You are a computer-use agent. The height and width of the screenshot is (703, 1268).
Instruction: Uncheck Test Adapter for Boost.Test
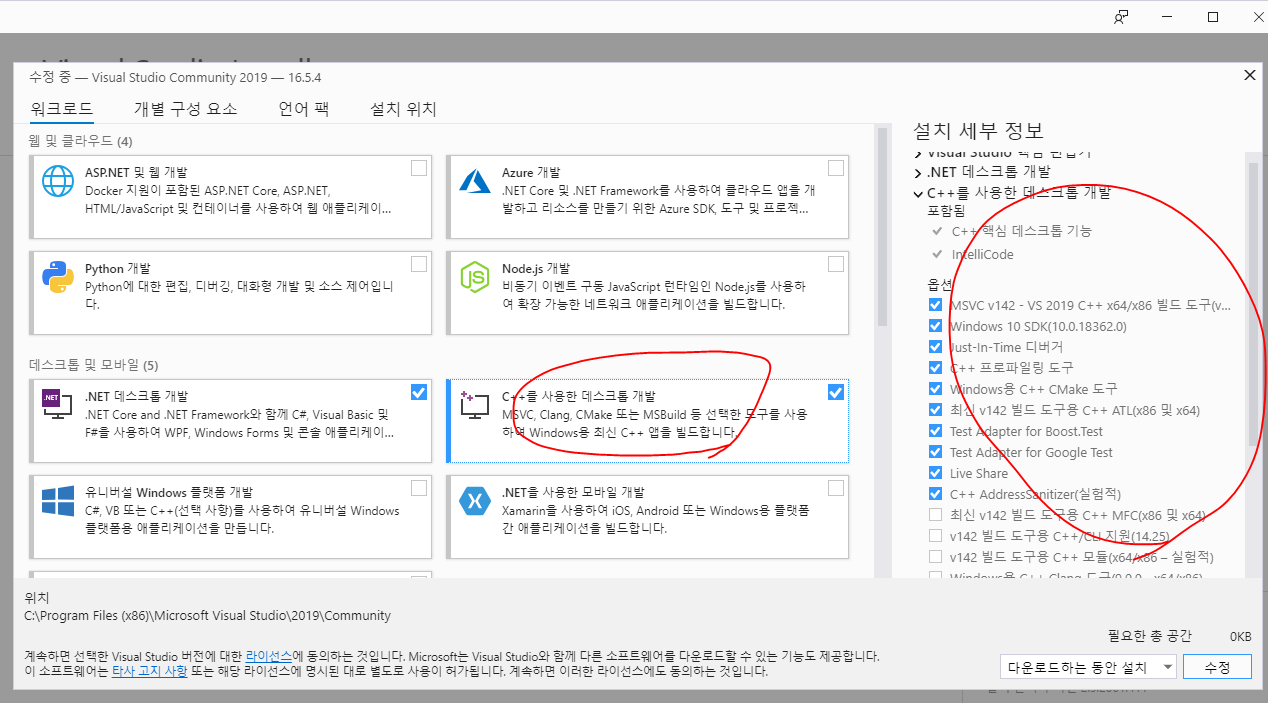935,431
